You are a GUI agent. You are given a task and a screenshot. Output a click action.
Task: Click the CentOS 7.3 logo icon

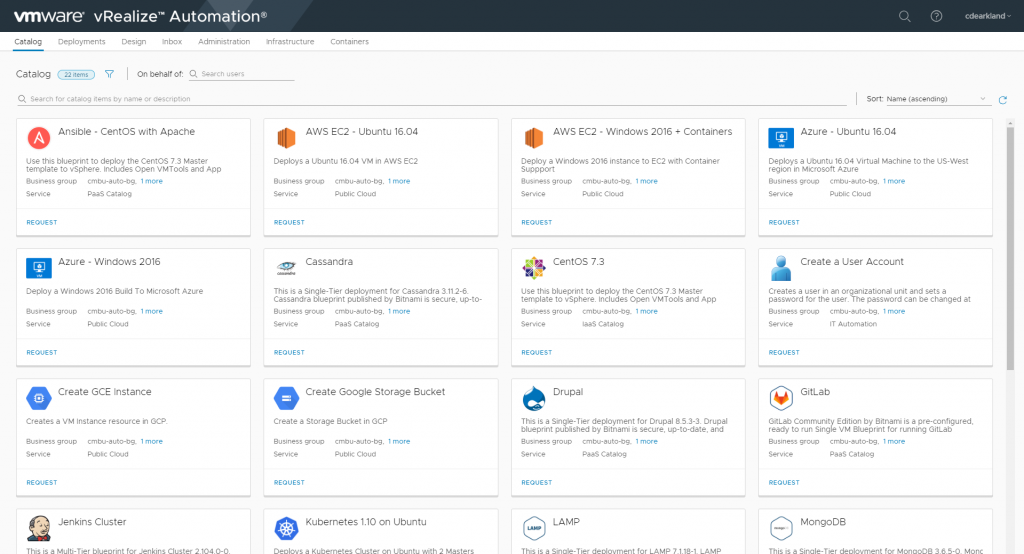click(534, 268)
